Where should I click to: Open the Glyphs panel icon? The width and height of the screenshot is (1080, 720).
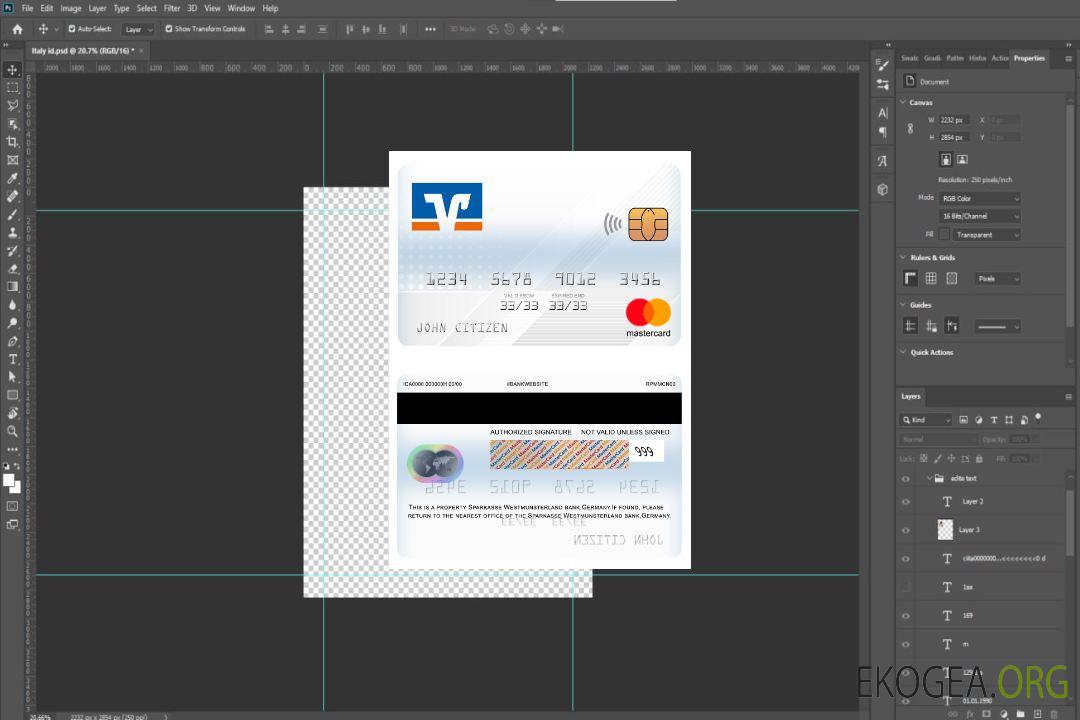[x=883, y=161]
